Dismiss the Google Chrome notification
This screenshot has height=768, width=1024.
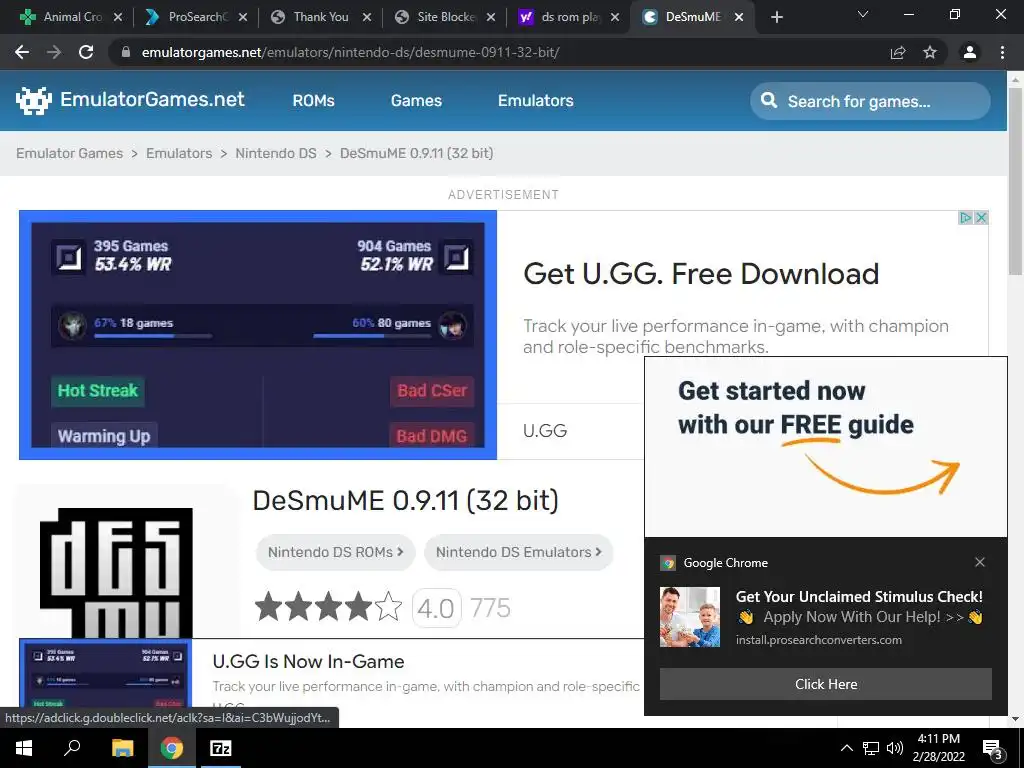pyautogui.click(x=980, y=562)
